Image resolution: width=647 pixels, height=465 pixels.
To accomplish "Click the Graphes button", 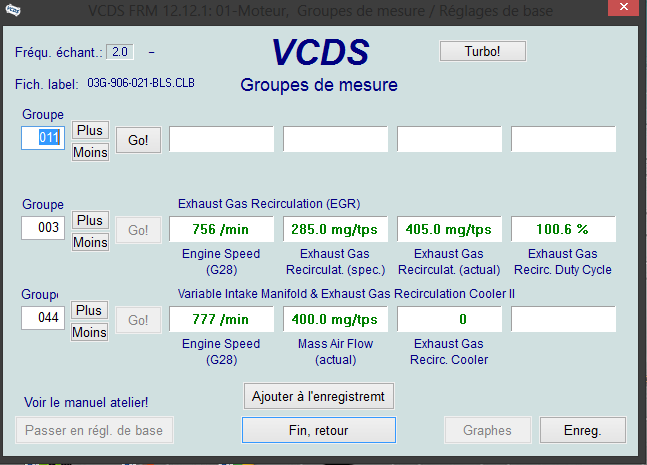I will point(487,430).
